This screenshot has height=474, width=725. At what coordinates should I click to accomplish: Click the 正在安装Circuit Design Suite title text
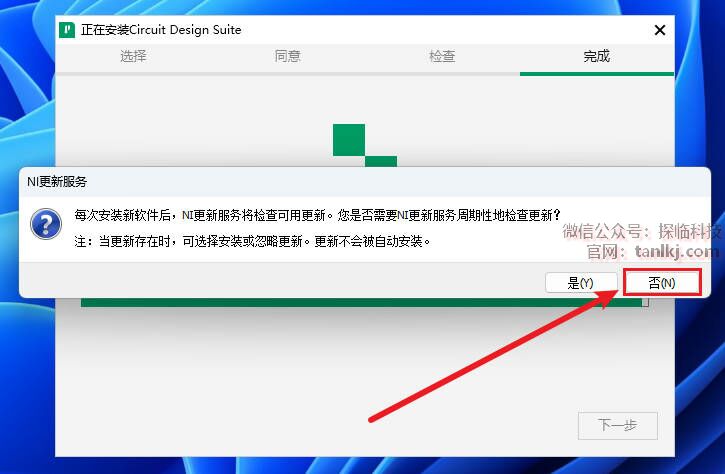tap(161, 30)
